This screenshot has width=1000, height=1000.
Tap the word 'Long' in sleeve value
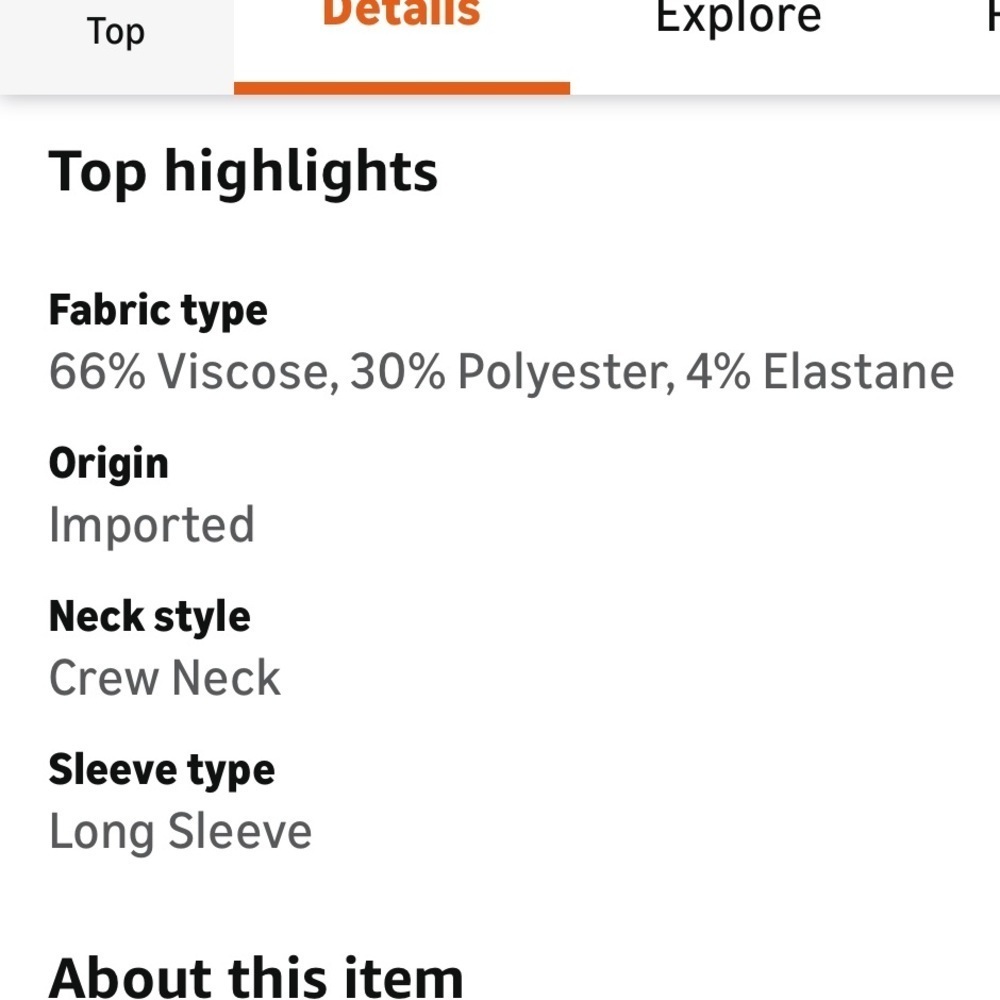[102, 833]
